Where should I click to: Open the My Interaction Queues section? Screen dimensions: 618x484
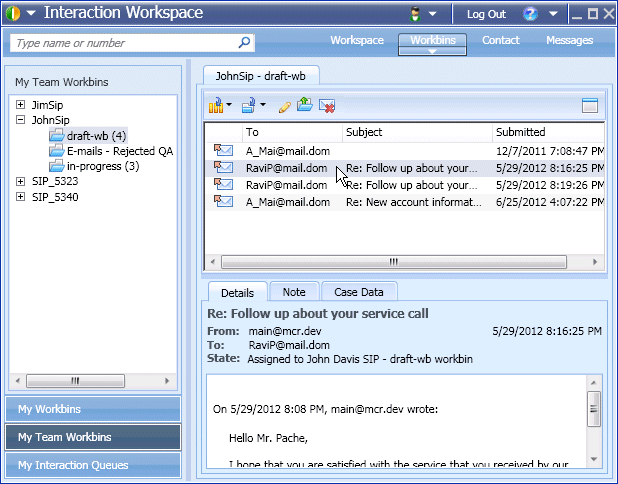pos(94,465)
